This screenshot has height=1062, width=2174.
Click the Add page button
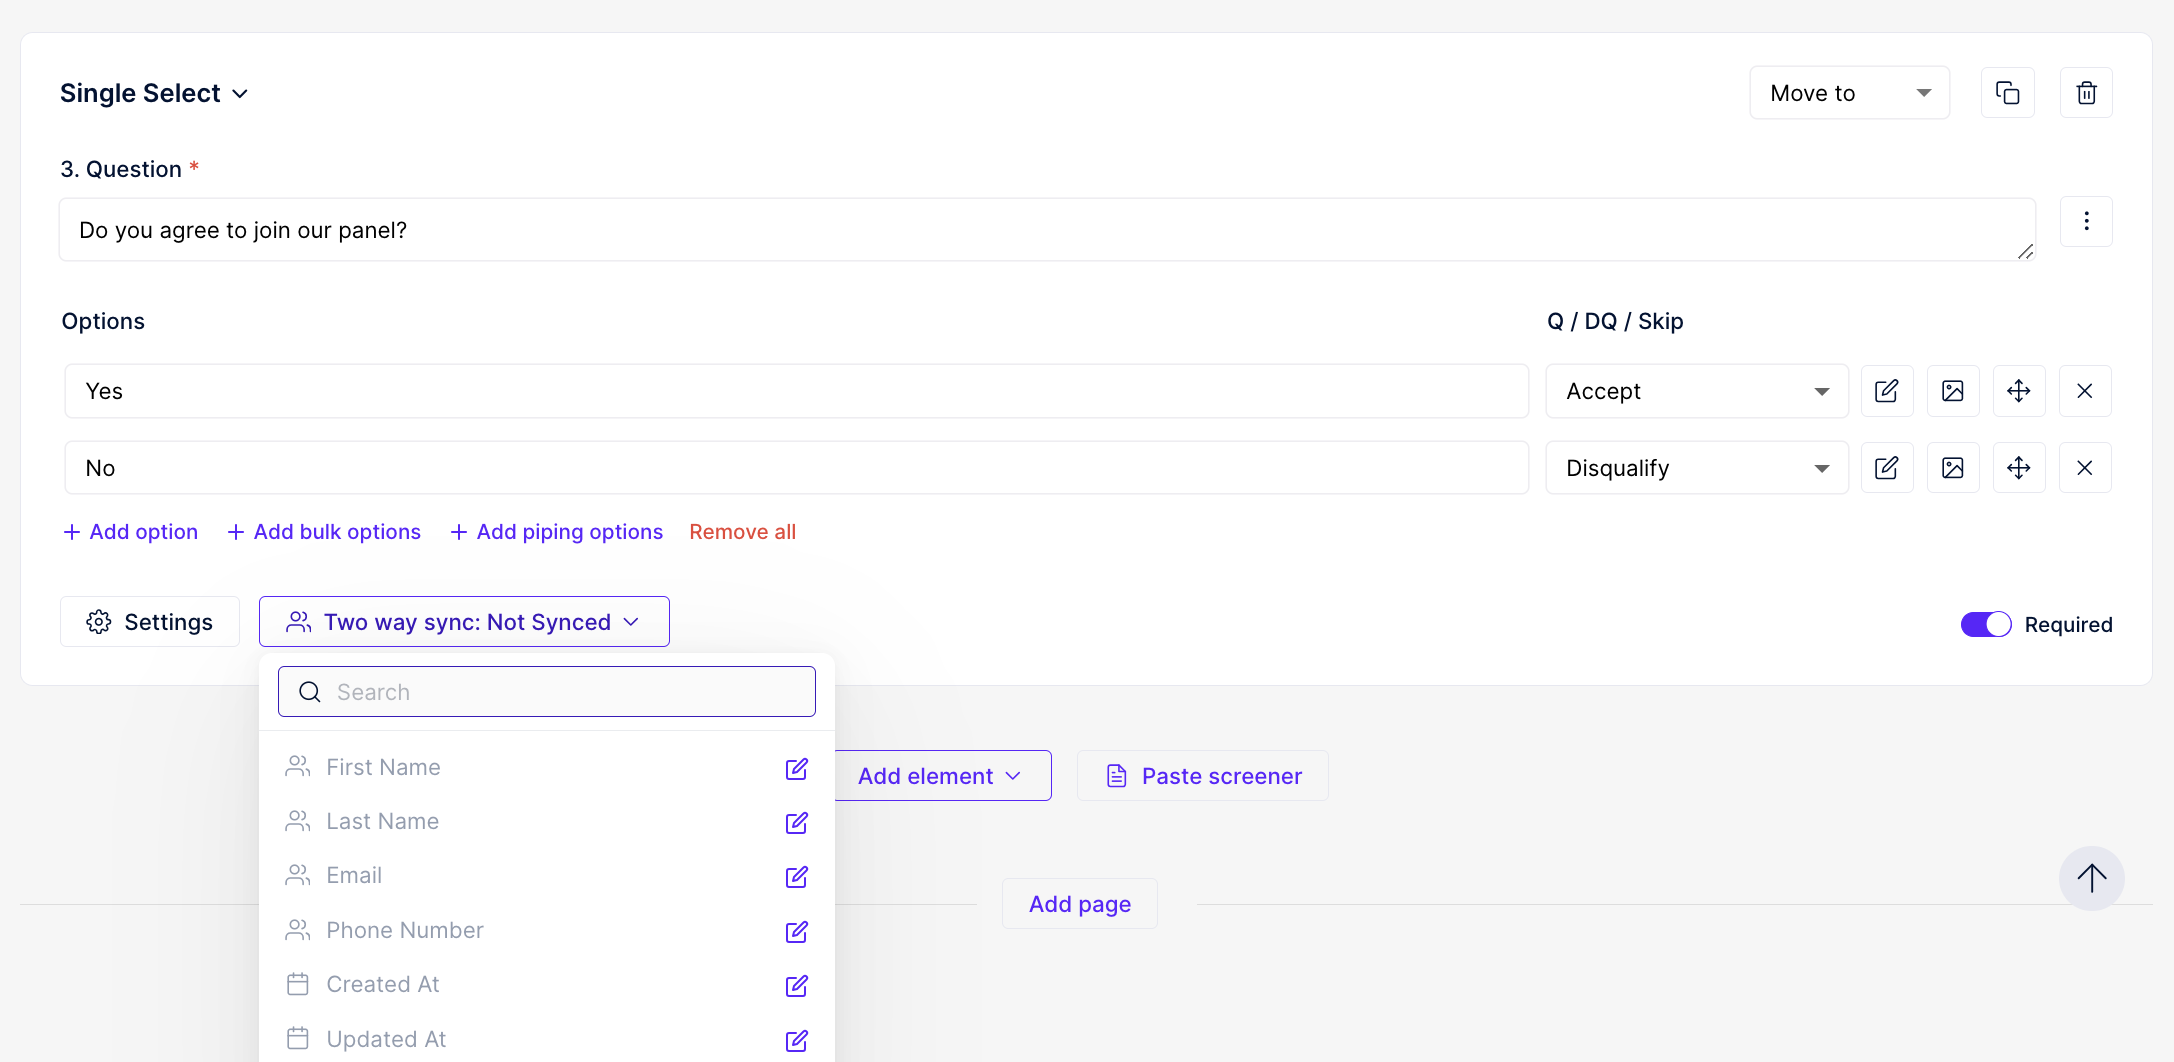pos(1080,904)
